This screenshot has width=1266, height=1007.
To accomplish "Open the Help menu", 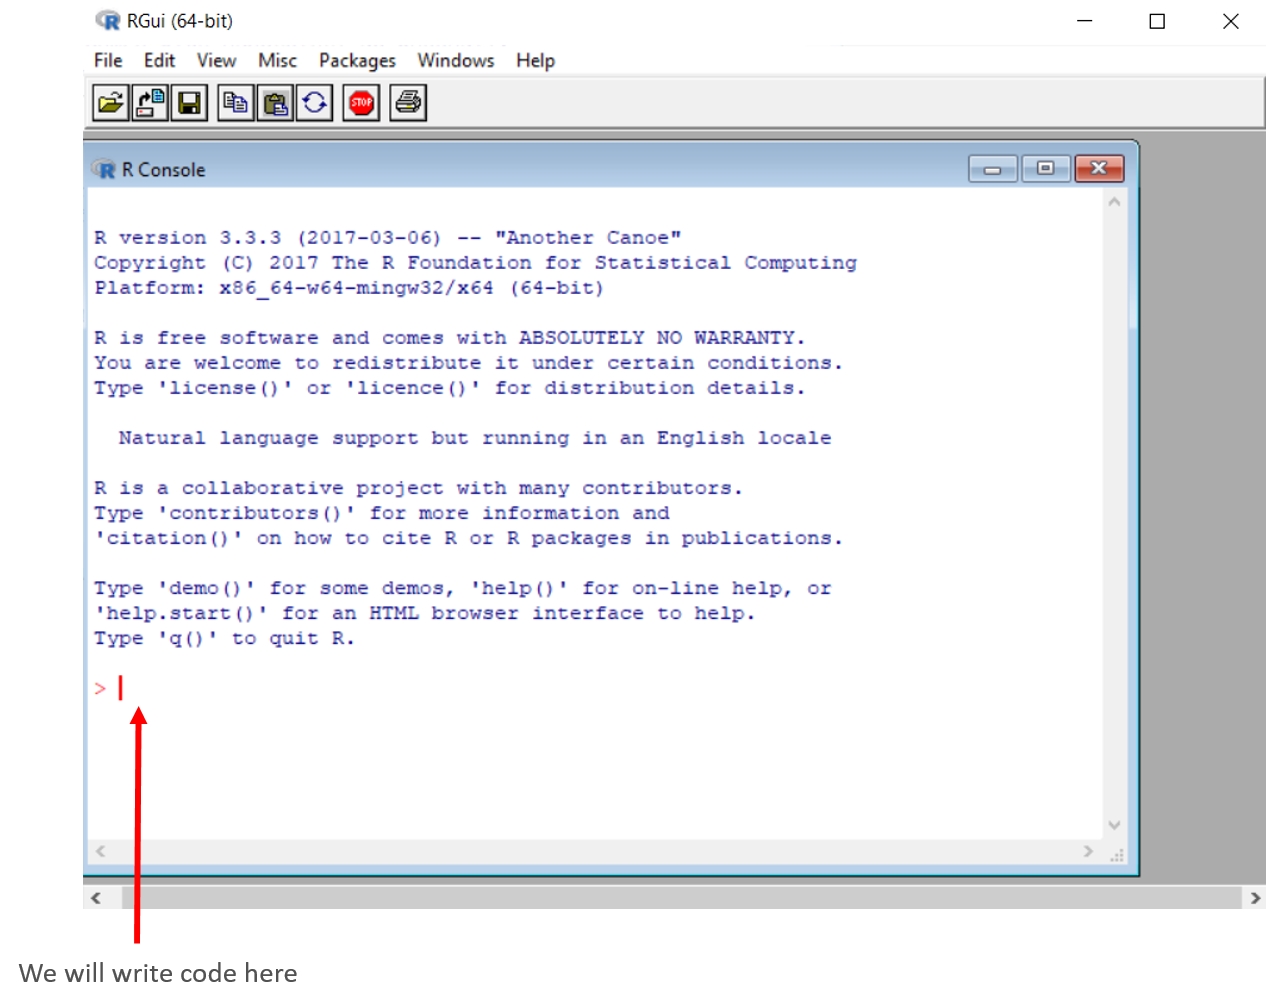I will pos(535,60).
